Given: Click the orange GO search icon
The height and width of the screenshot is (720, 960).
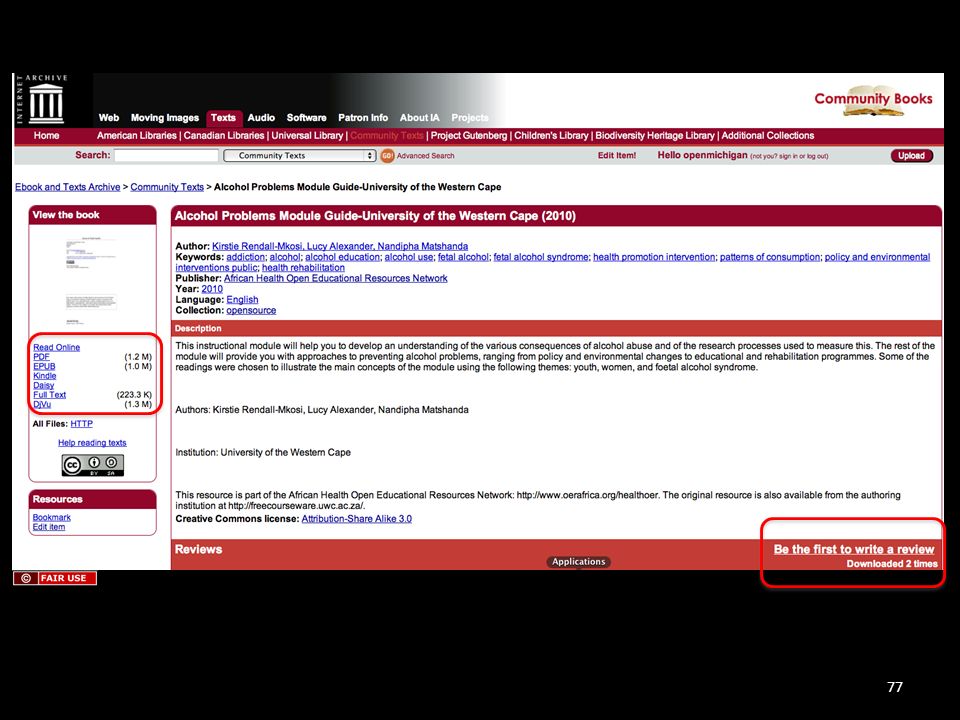Looking at the screenshot, I should click(387, 156).
